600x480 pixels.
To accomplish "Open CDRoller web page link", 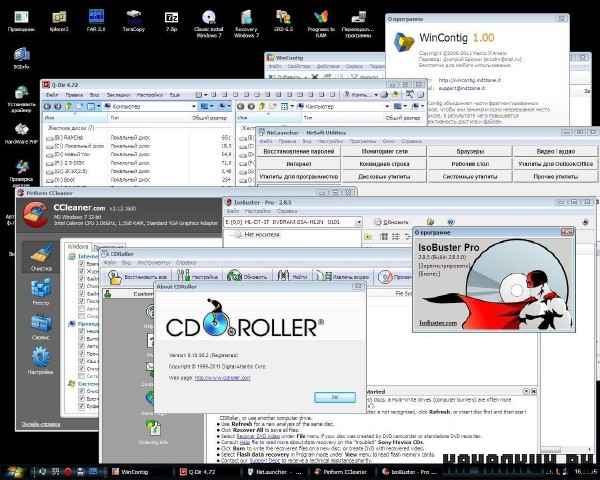I will [222, 378].
